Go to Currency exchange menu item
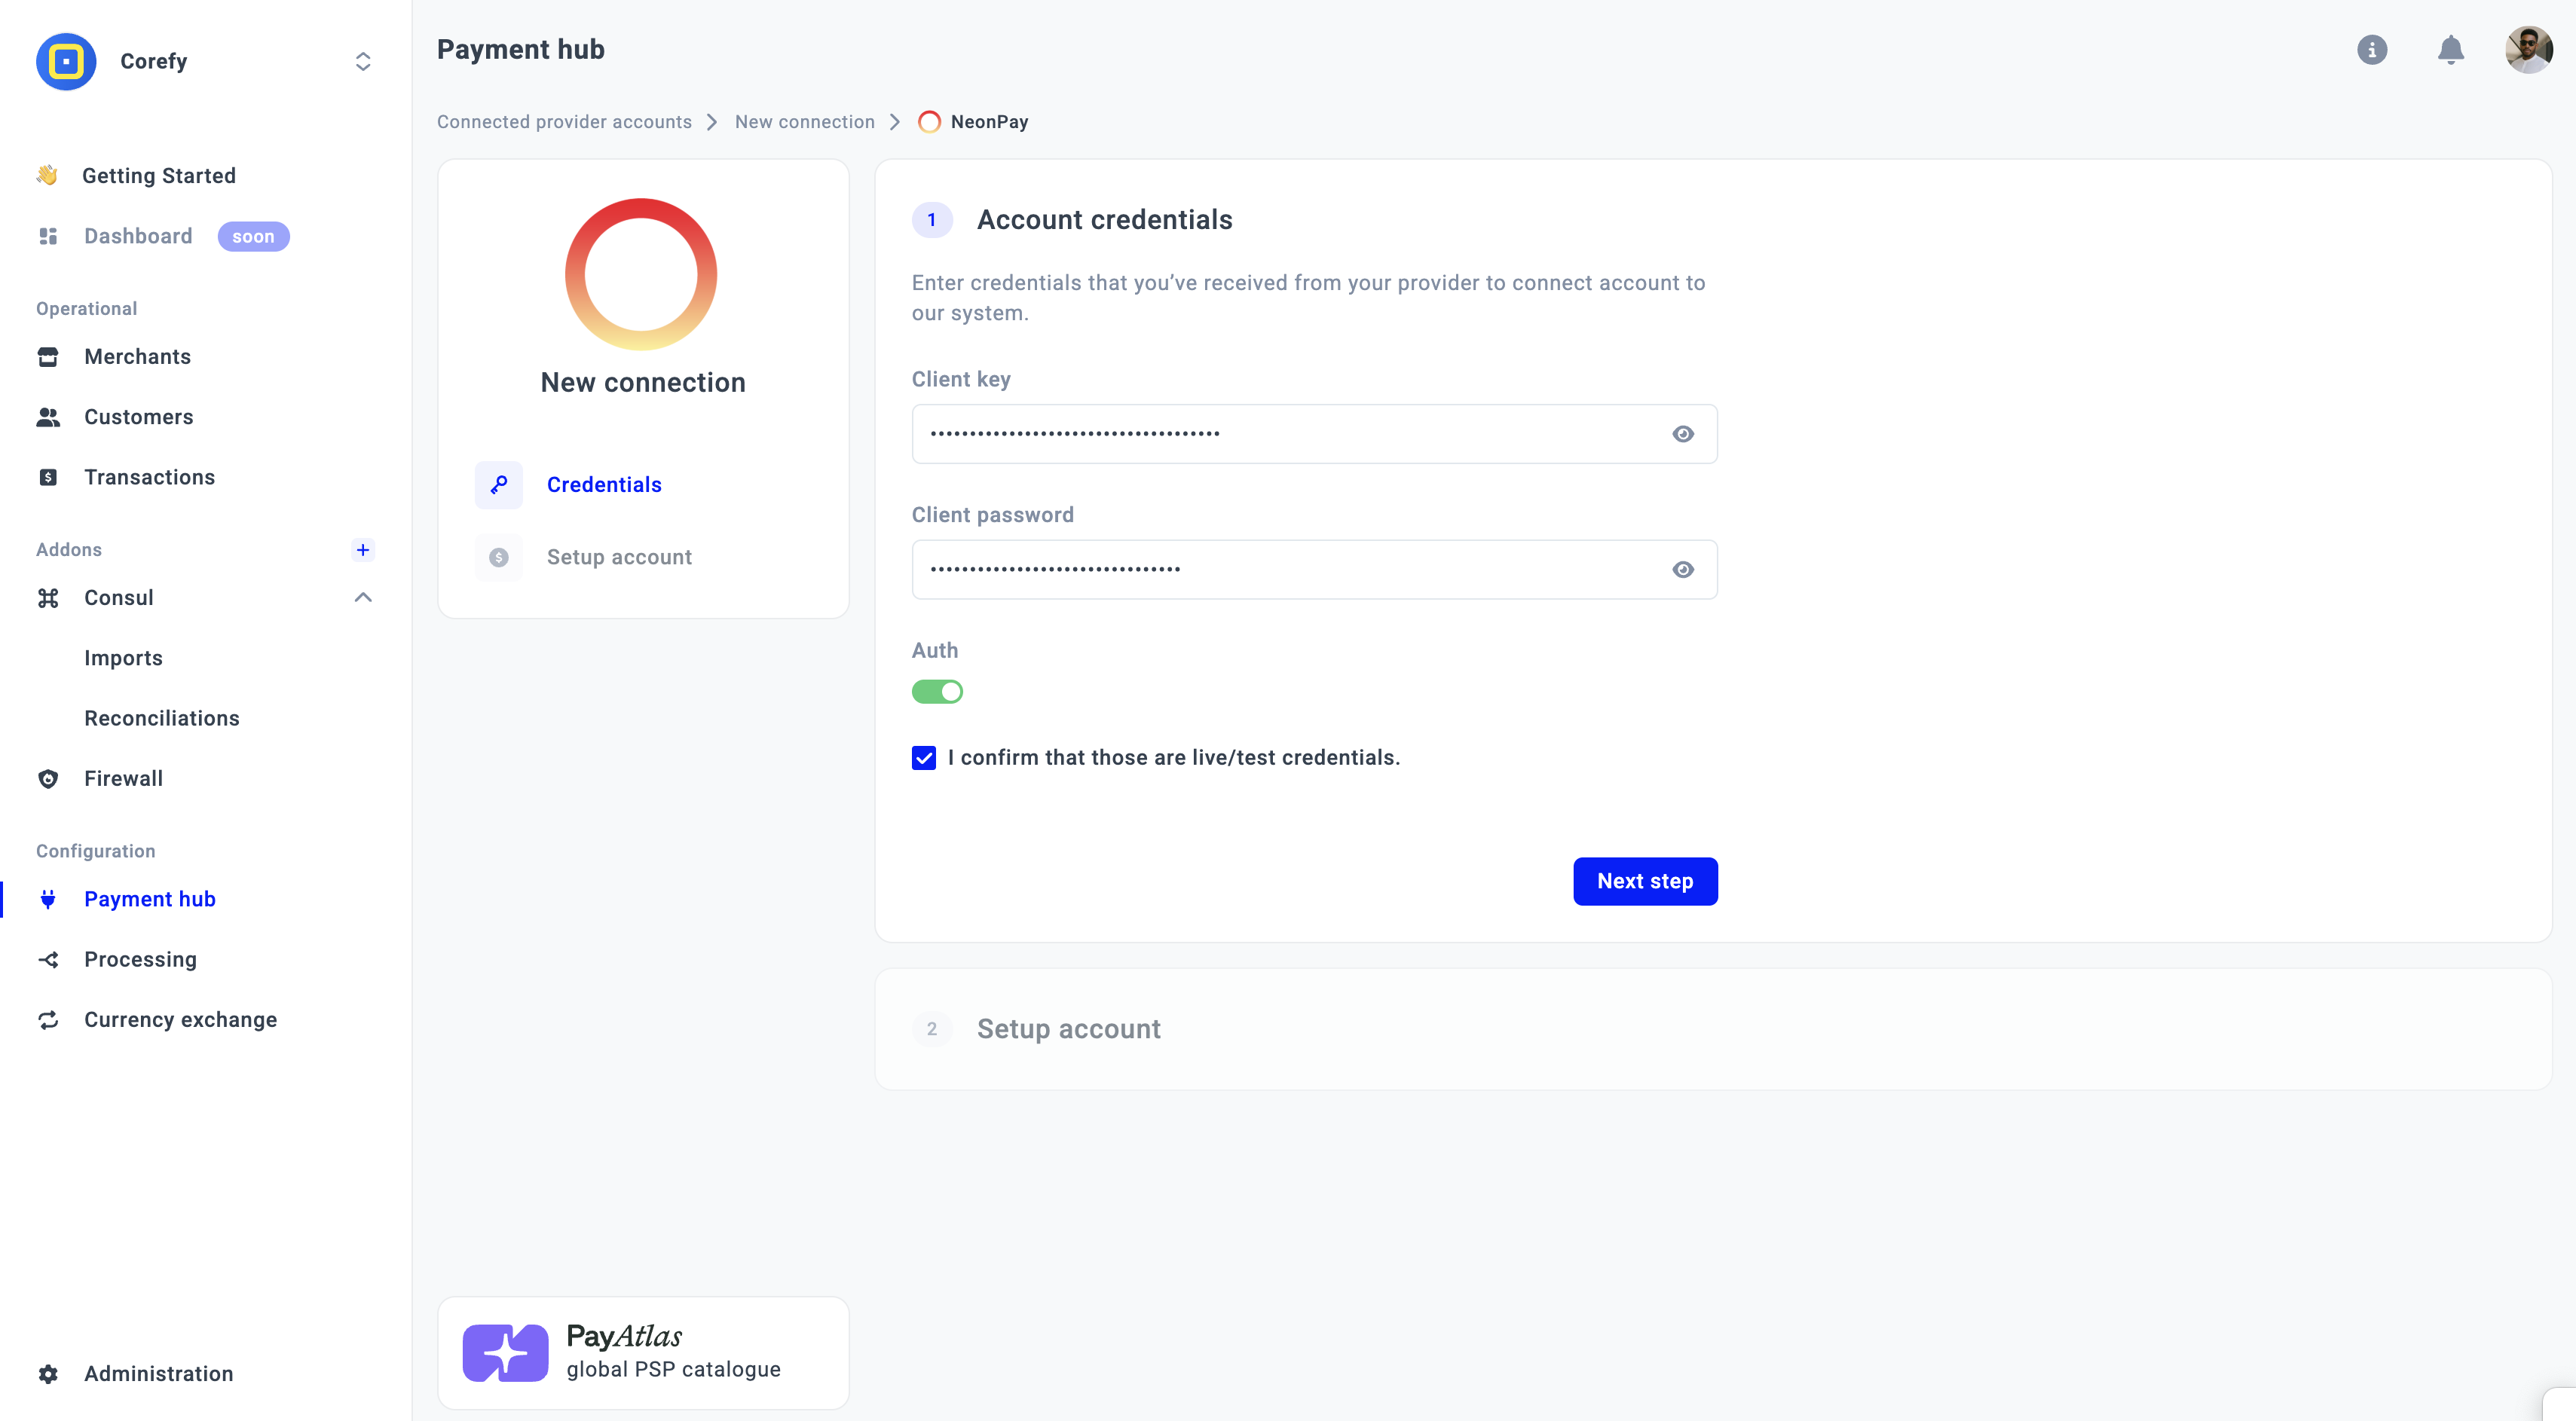The width and height of the screenshot is (2576, 1421). pos(180,1019)
